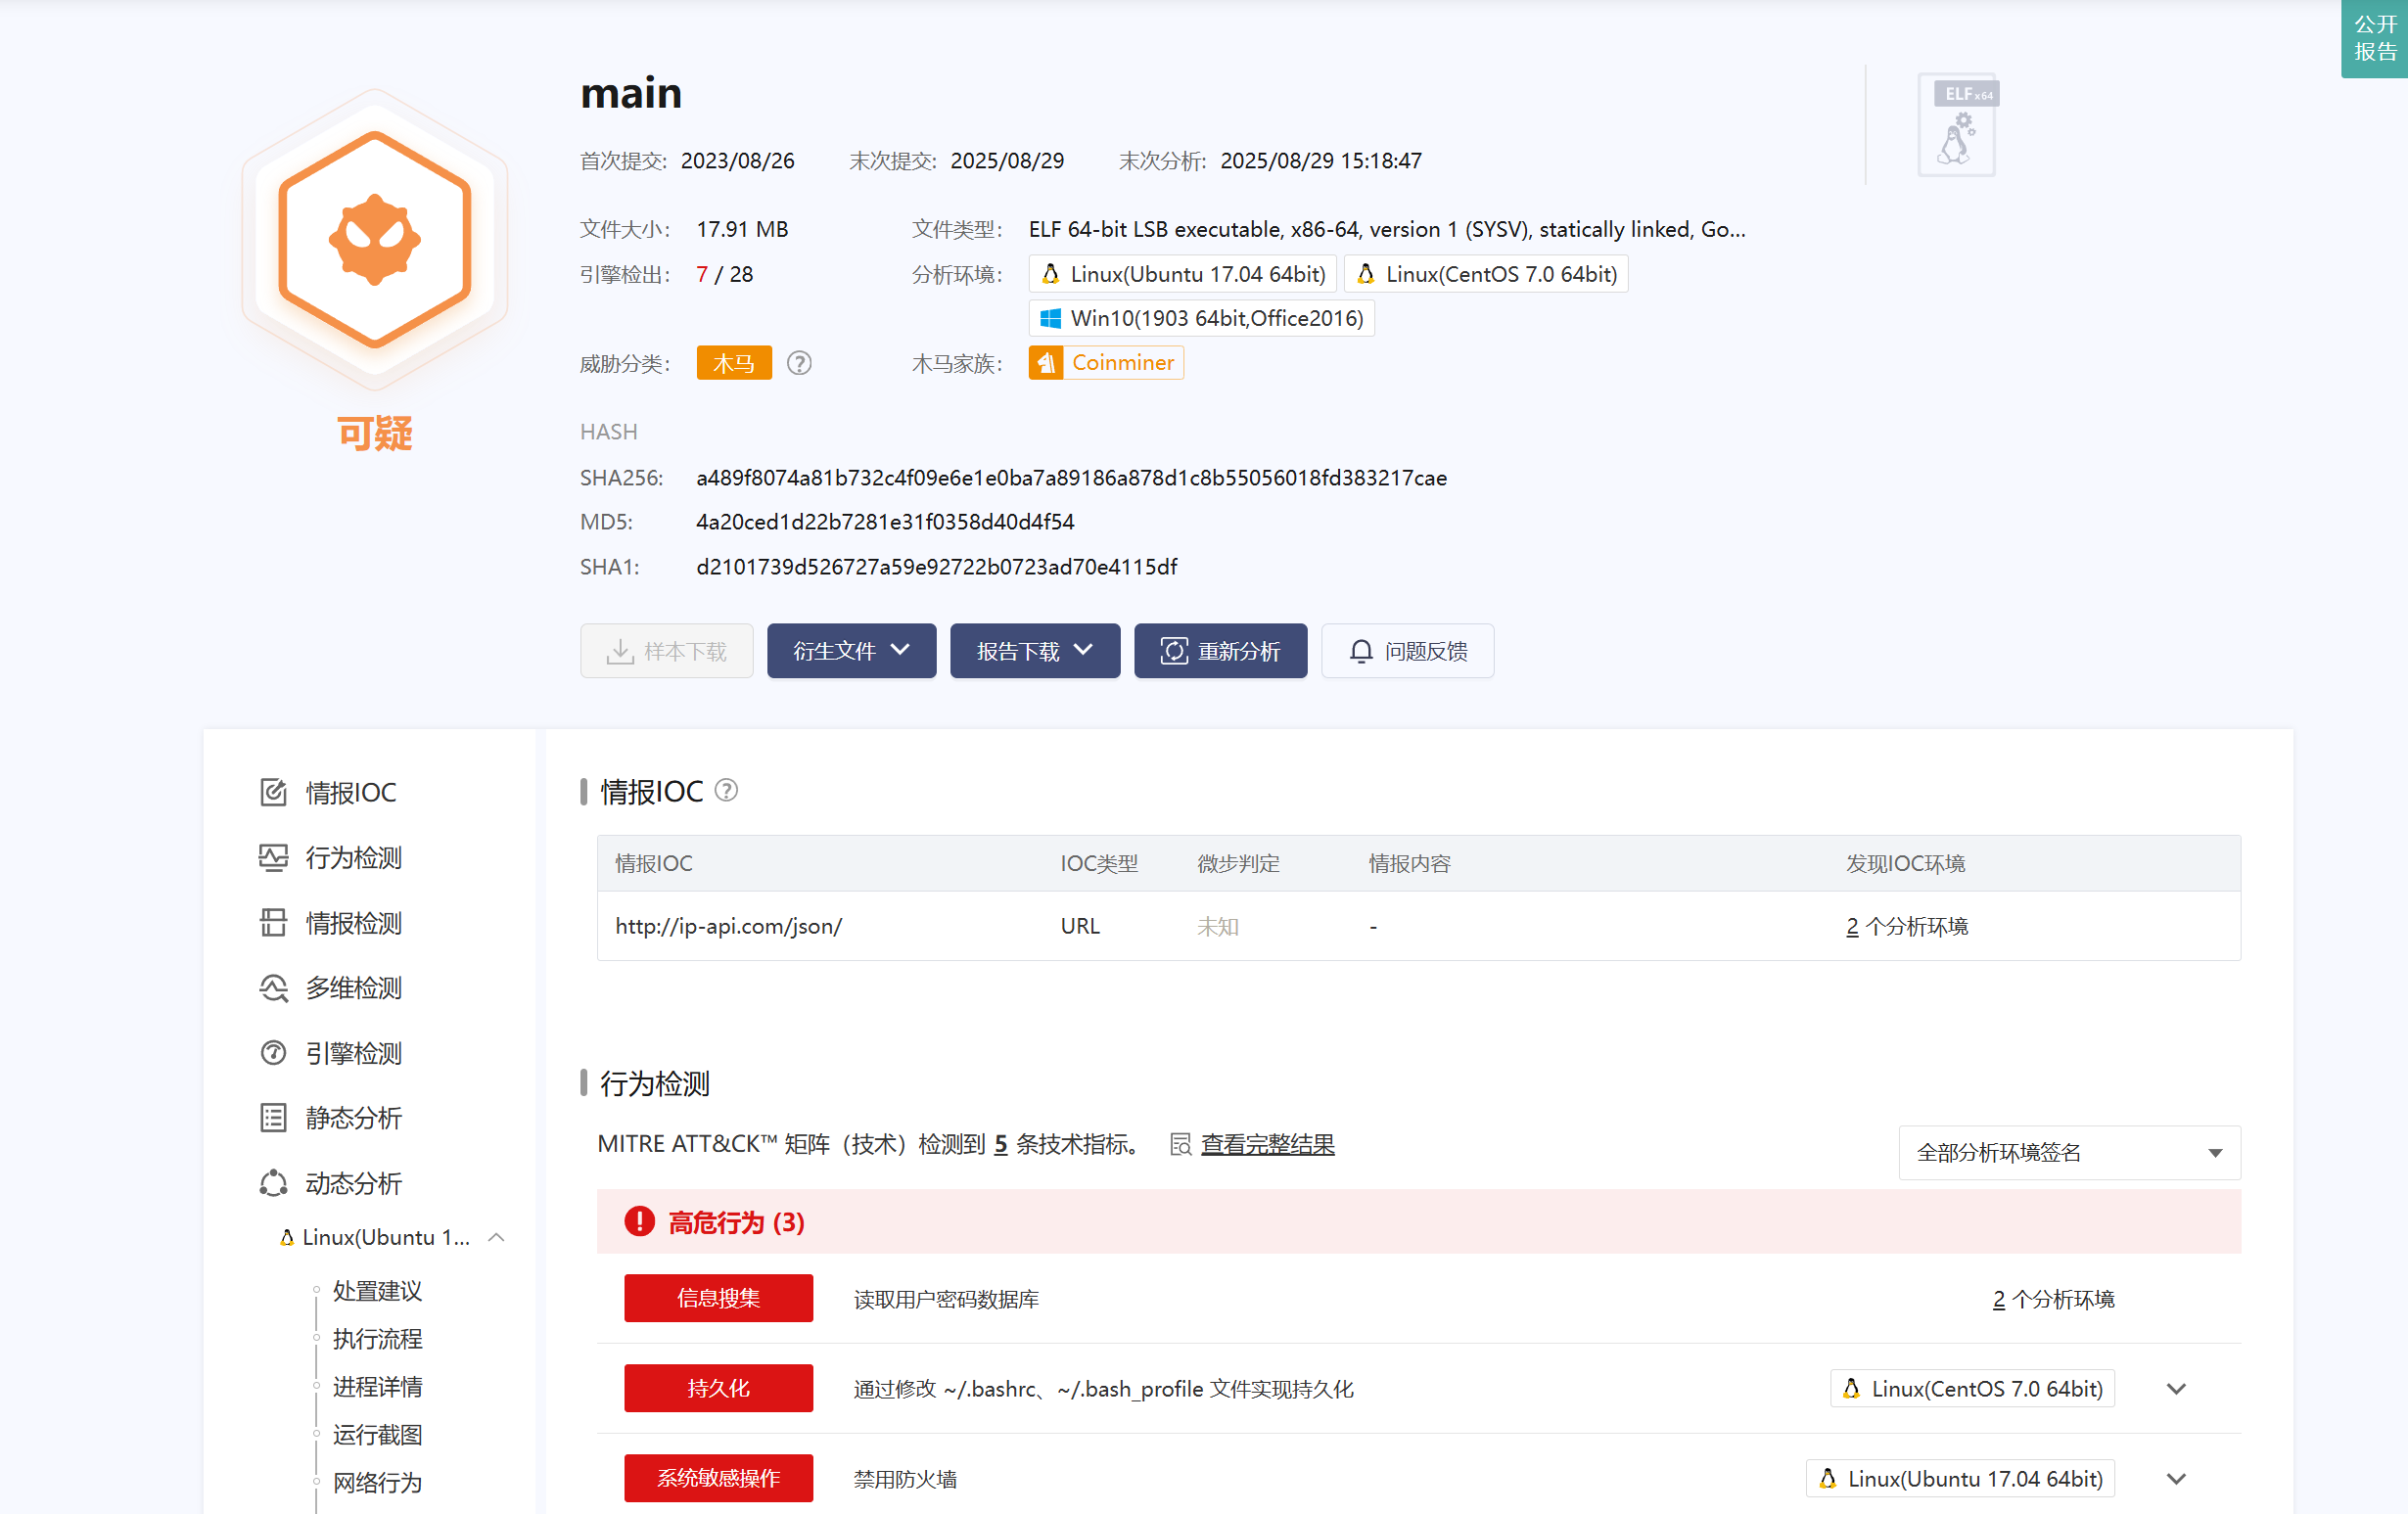Collapse the Linux(Ubuntu 1... tree node
Image resolution: width=2408 pixels, height=1514 pixels.
coord(496,1237)
